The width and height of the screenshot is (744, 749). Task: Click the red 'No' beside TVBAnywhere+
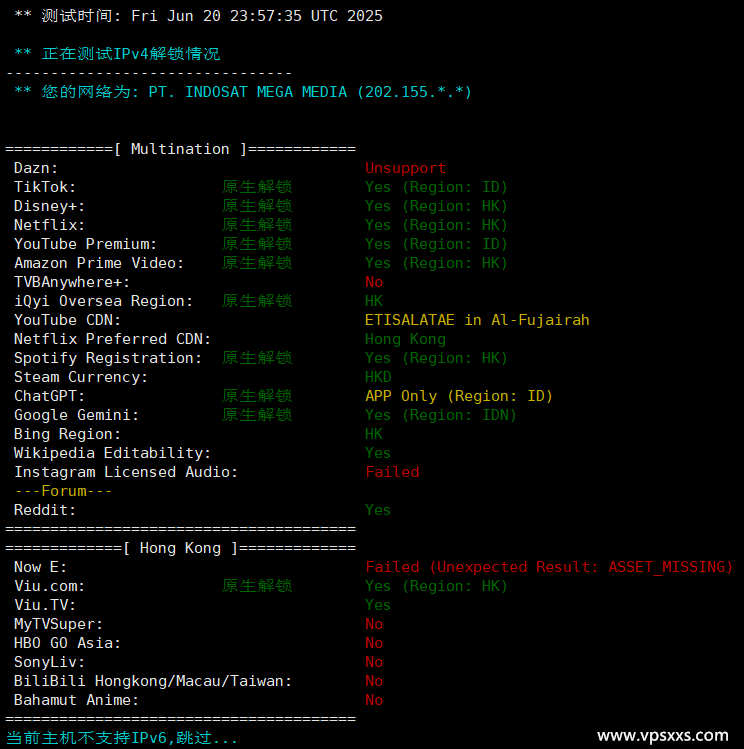(x=374, y=282)
